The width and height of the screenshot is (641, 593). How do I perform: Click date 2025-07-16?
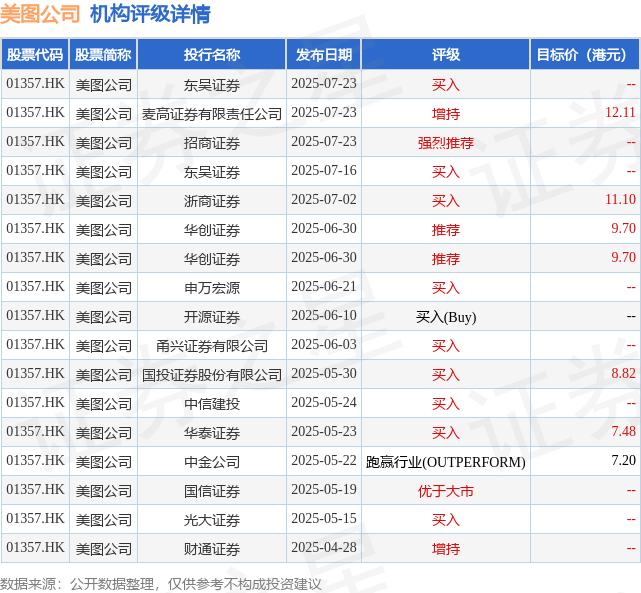point(324,170)
